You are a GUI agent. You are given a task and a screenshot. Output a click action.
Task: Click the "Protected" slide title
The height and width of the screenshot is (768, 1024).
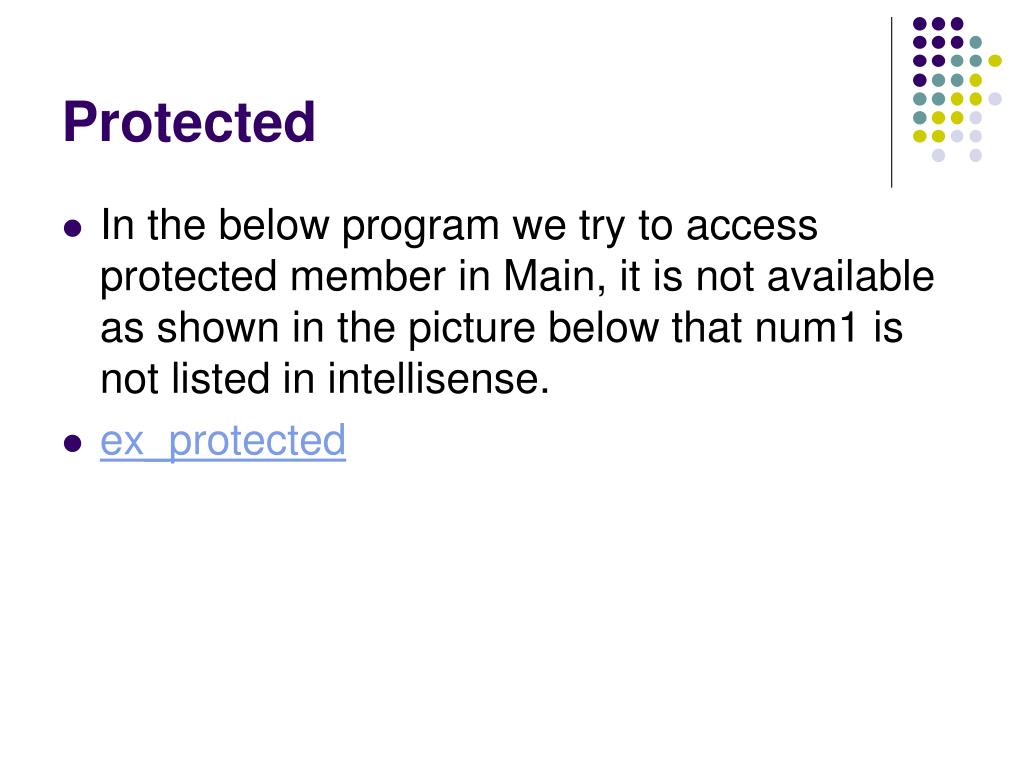[189, 122]
